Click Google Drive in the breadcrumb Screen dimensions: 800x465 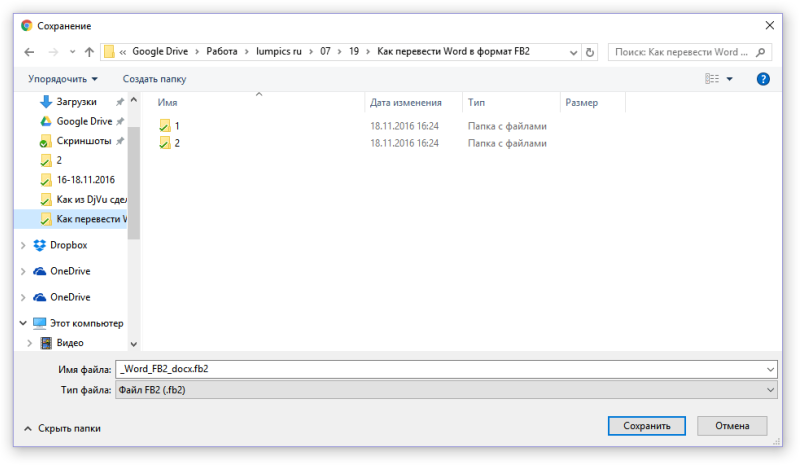pyautogui.click(x=160, y=52)
